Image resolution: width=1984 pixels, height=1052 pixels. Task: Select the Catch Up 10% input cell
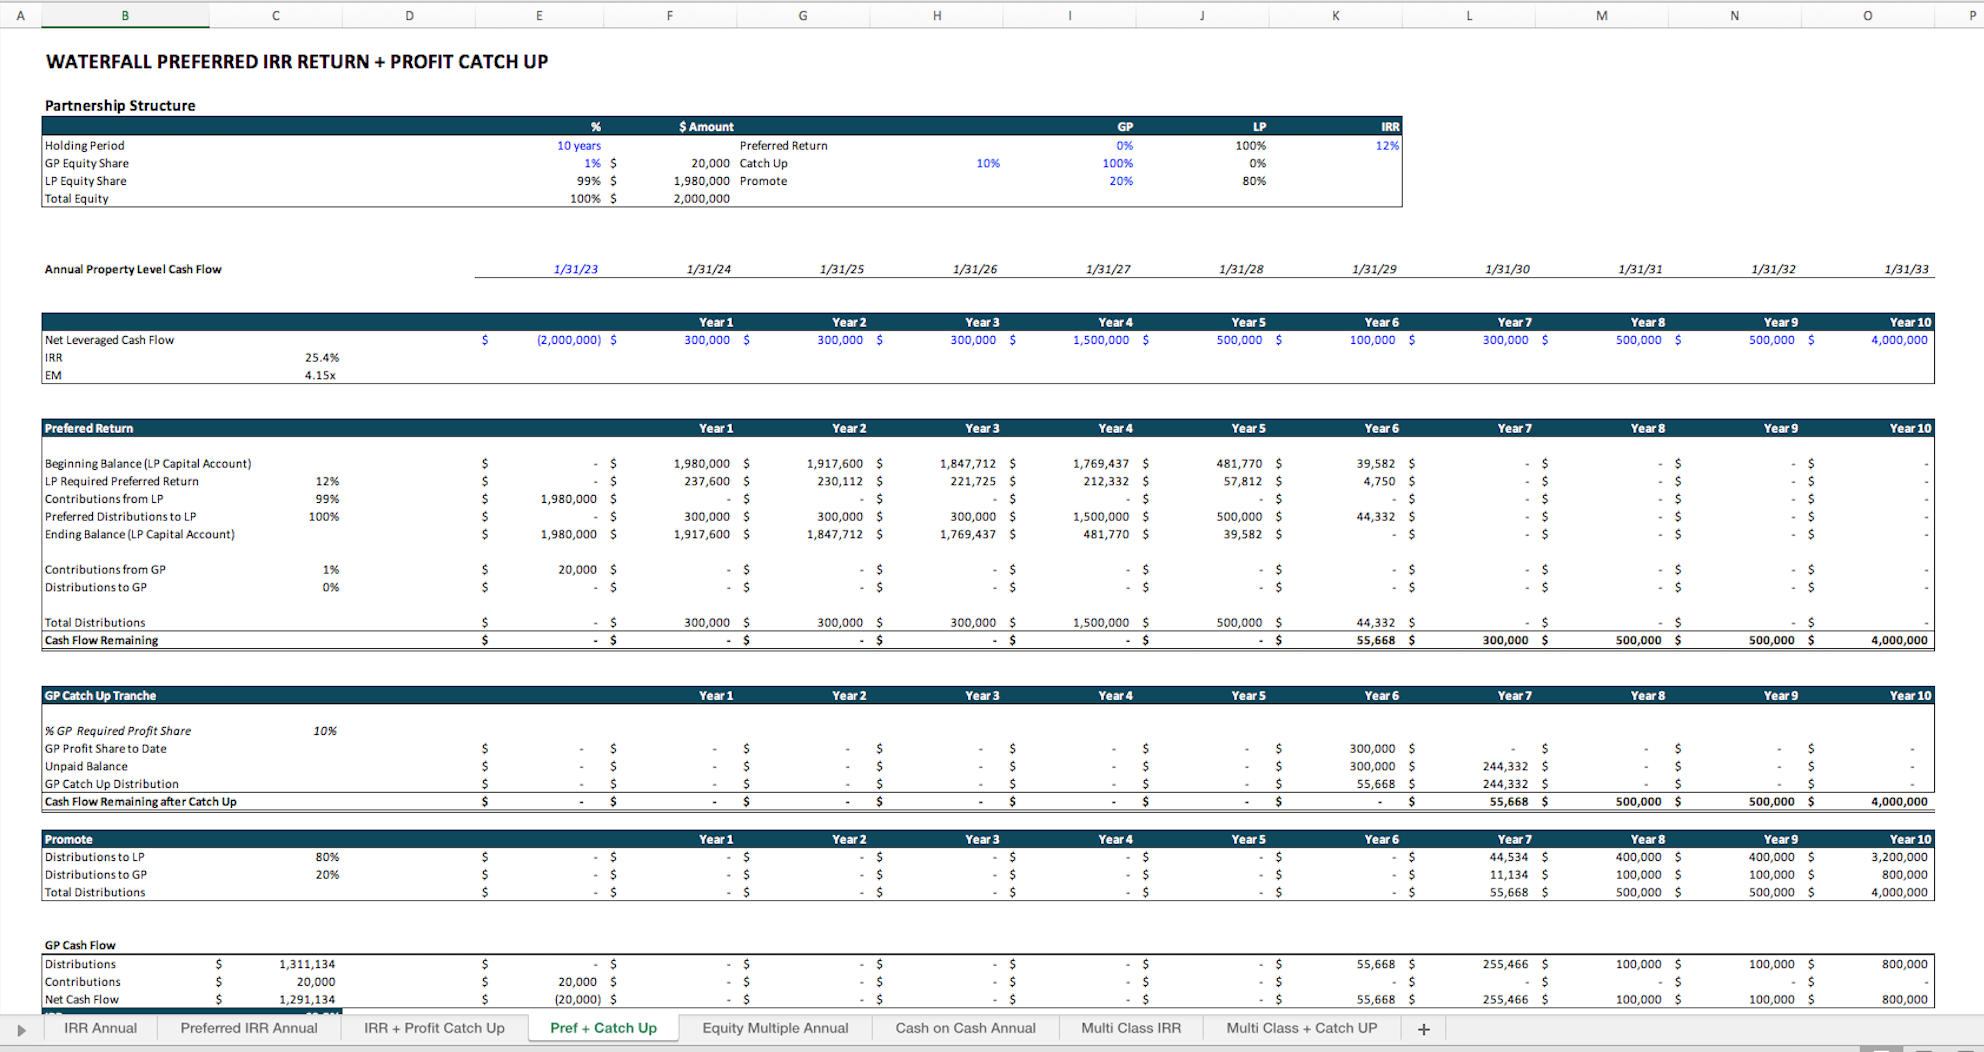pos(988,164)
